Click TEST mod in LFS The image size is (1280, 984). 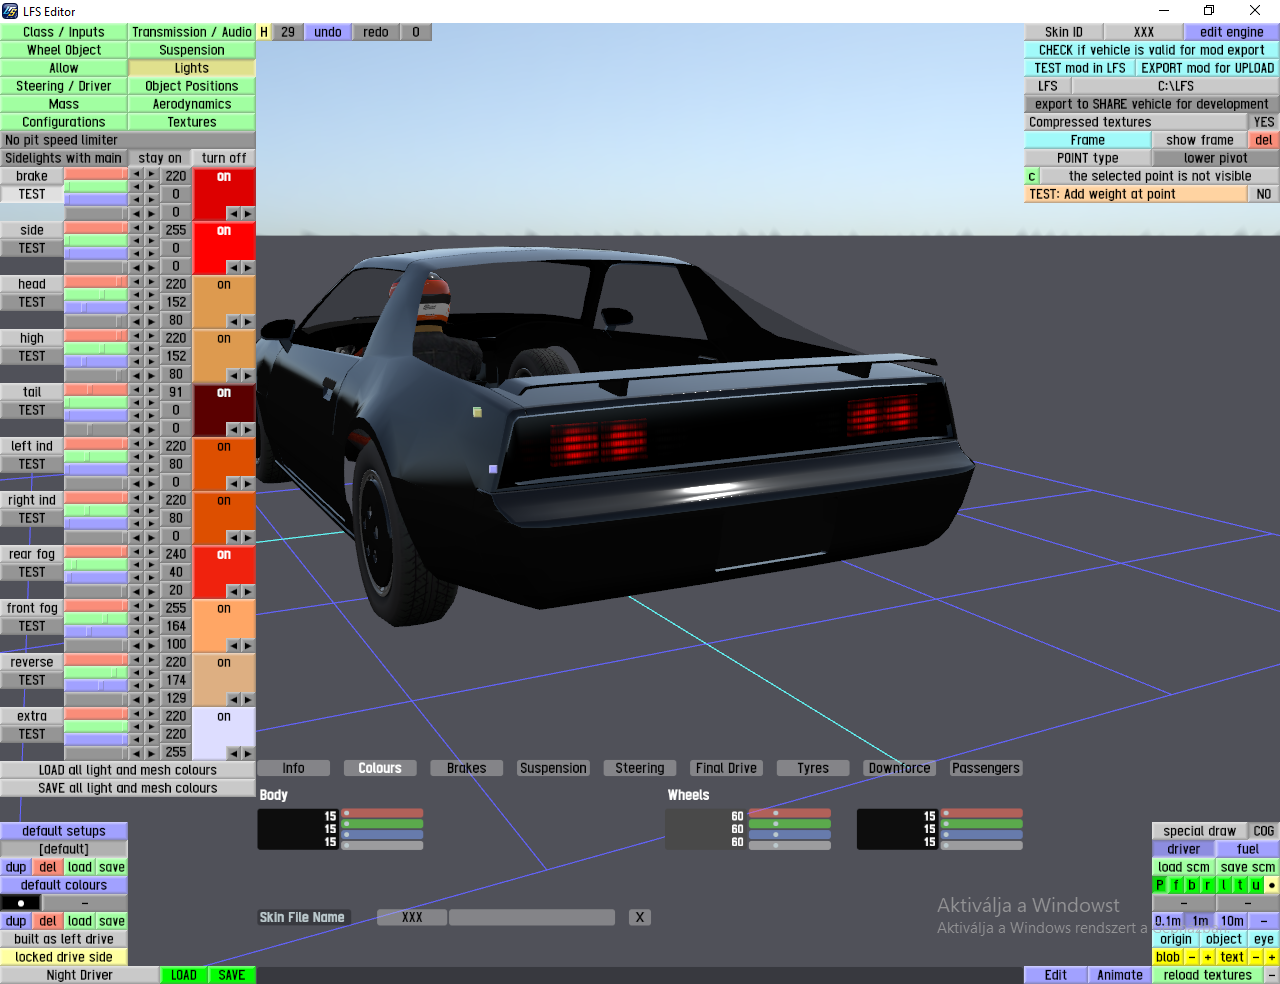[x=1080, y=68]
